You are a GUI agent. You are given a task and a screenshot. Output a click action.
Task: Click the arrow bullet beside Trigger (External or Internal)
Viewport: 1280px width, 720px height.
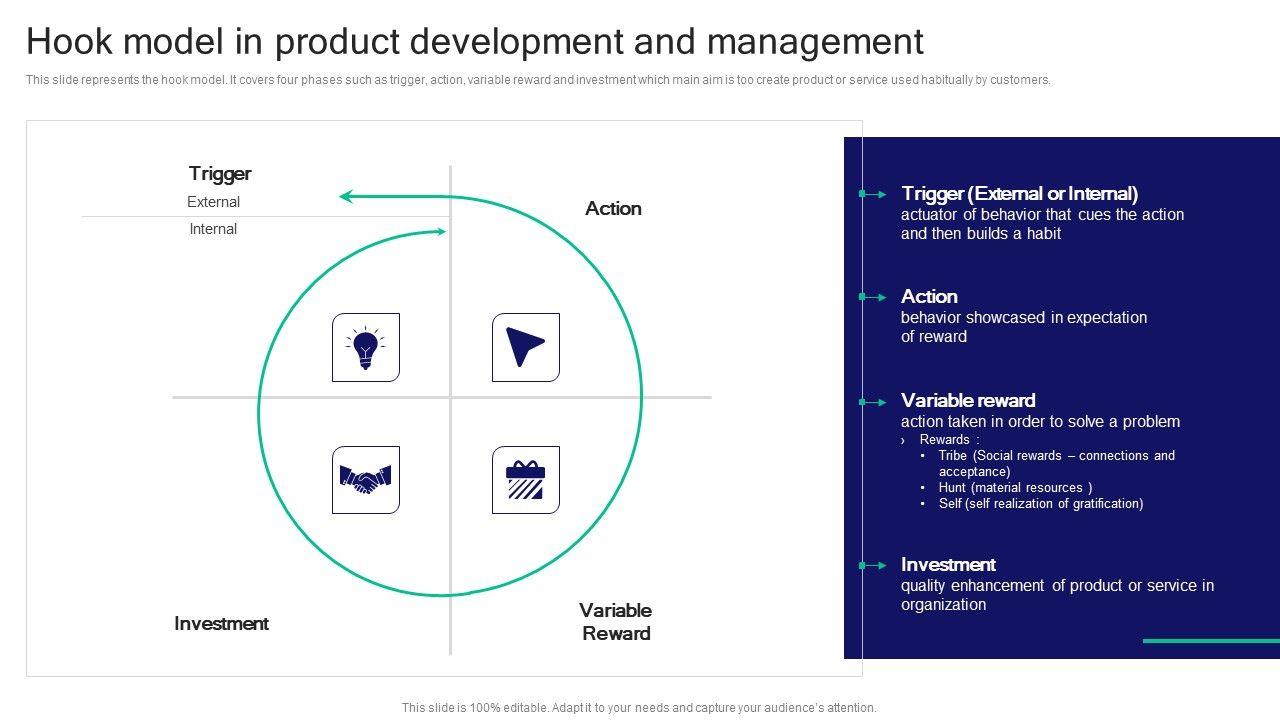873,194
